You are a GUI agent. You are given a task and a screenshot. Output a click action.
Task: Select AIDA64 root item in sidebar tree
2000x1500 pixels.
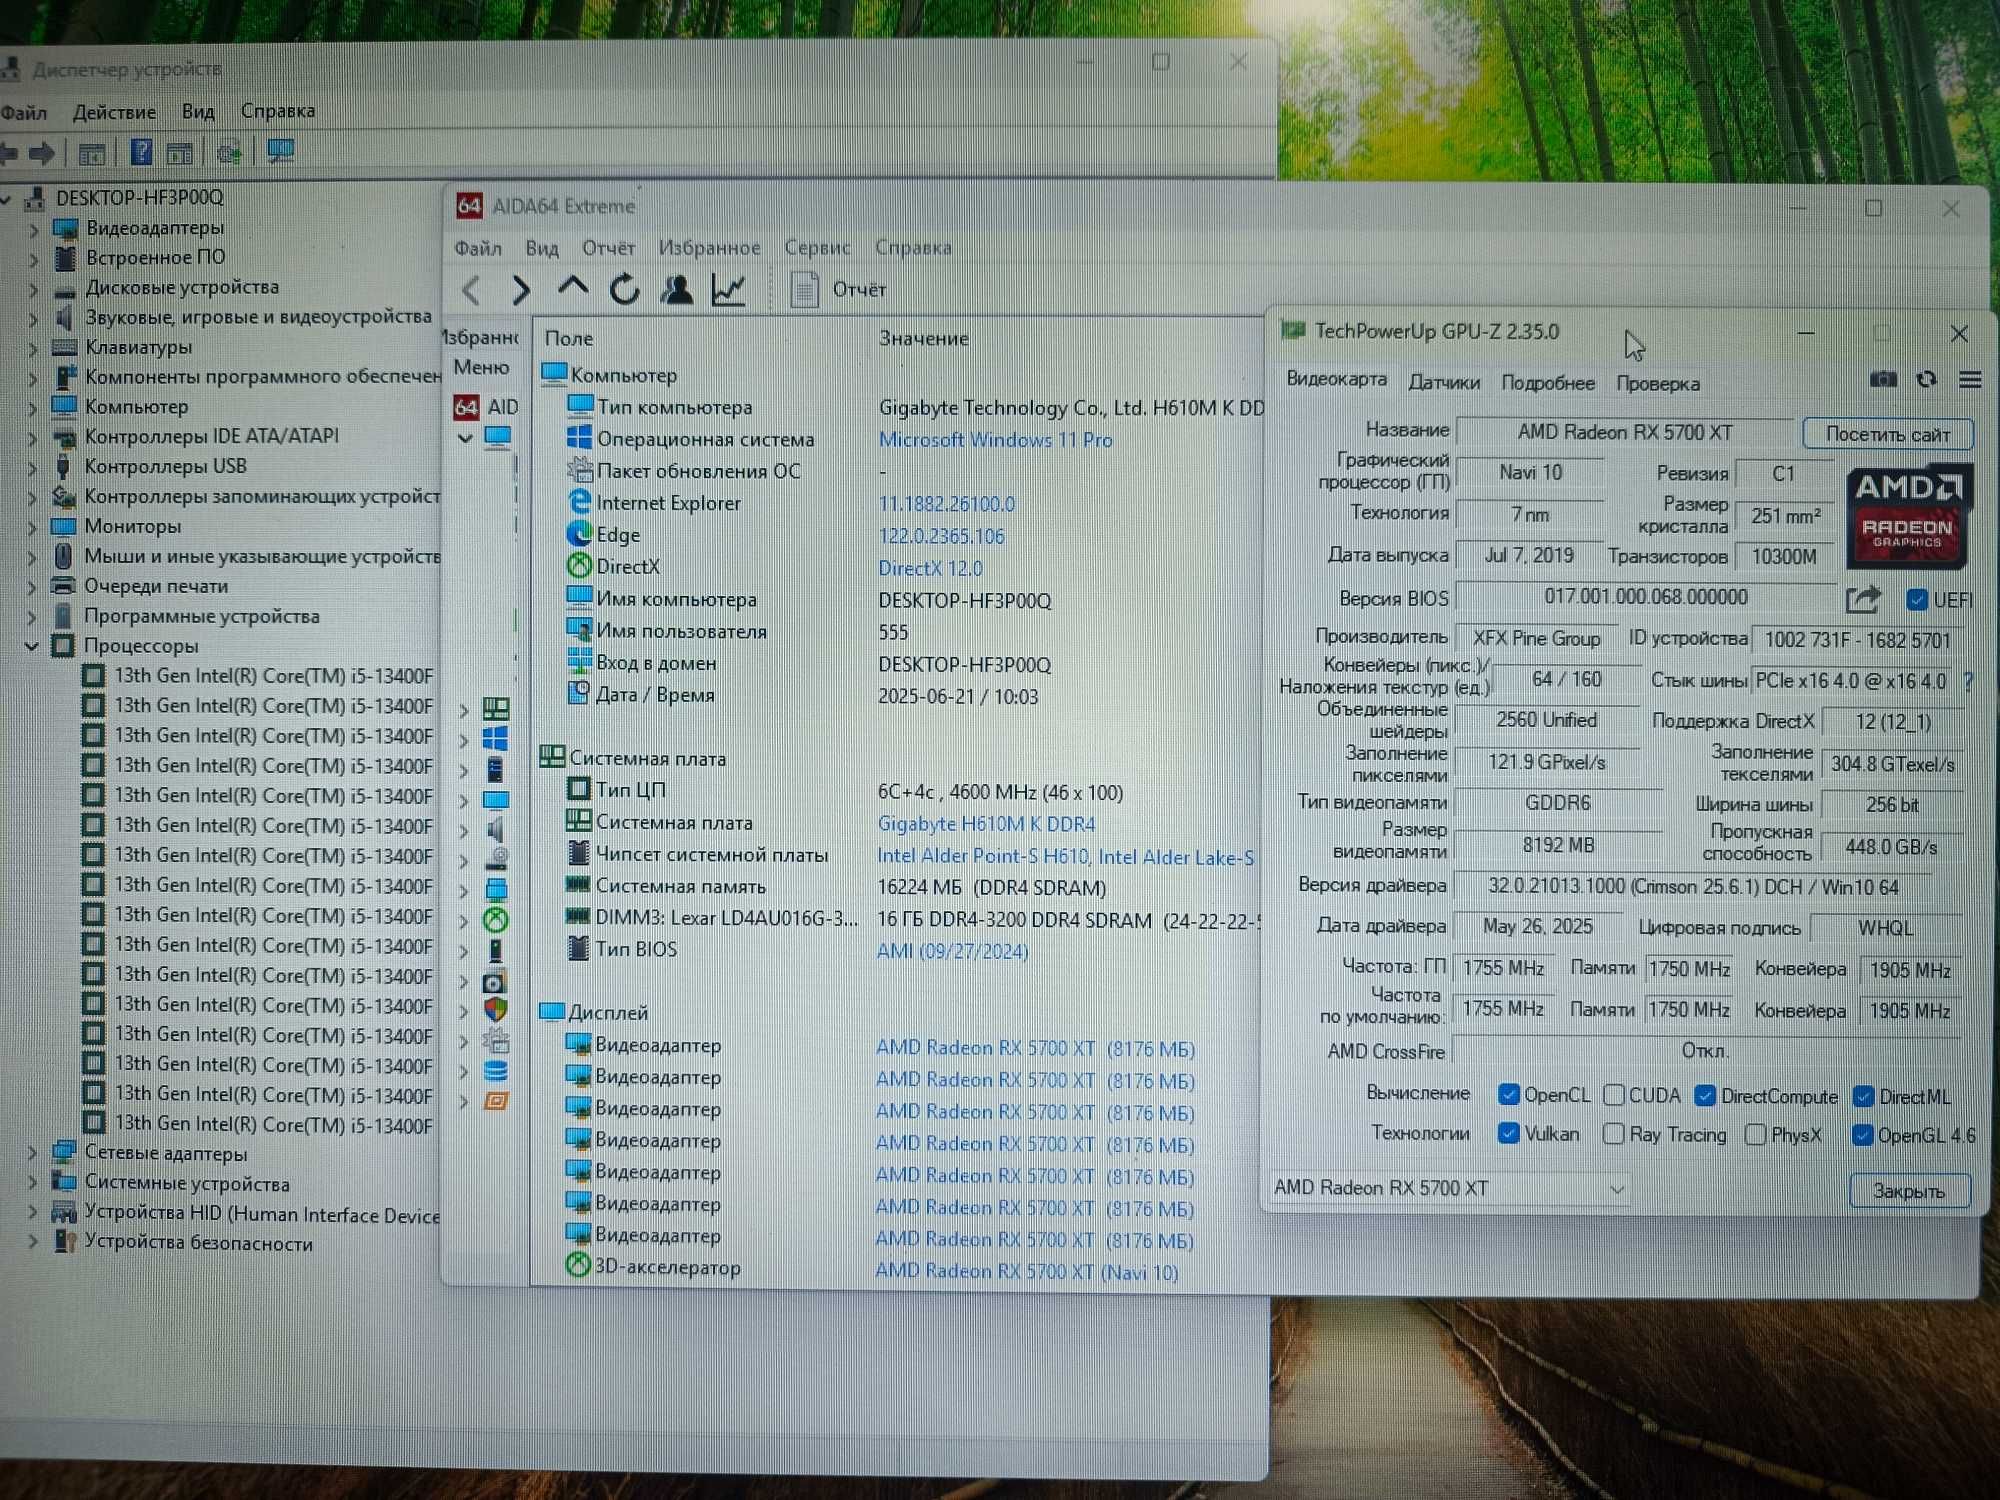click(x=486, y=406)
